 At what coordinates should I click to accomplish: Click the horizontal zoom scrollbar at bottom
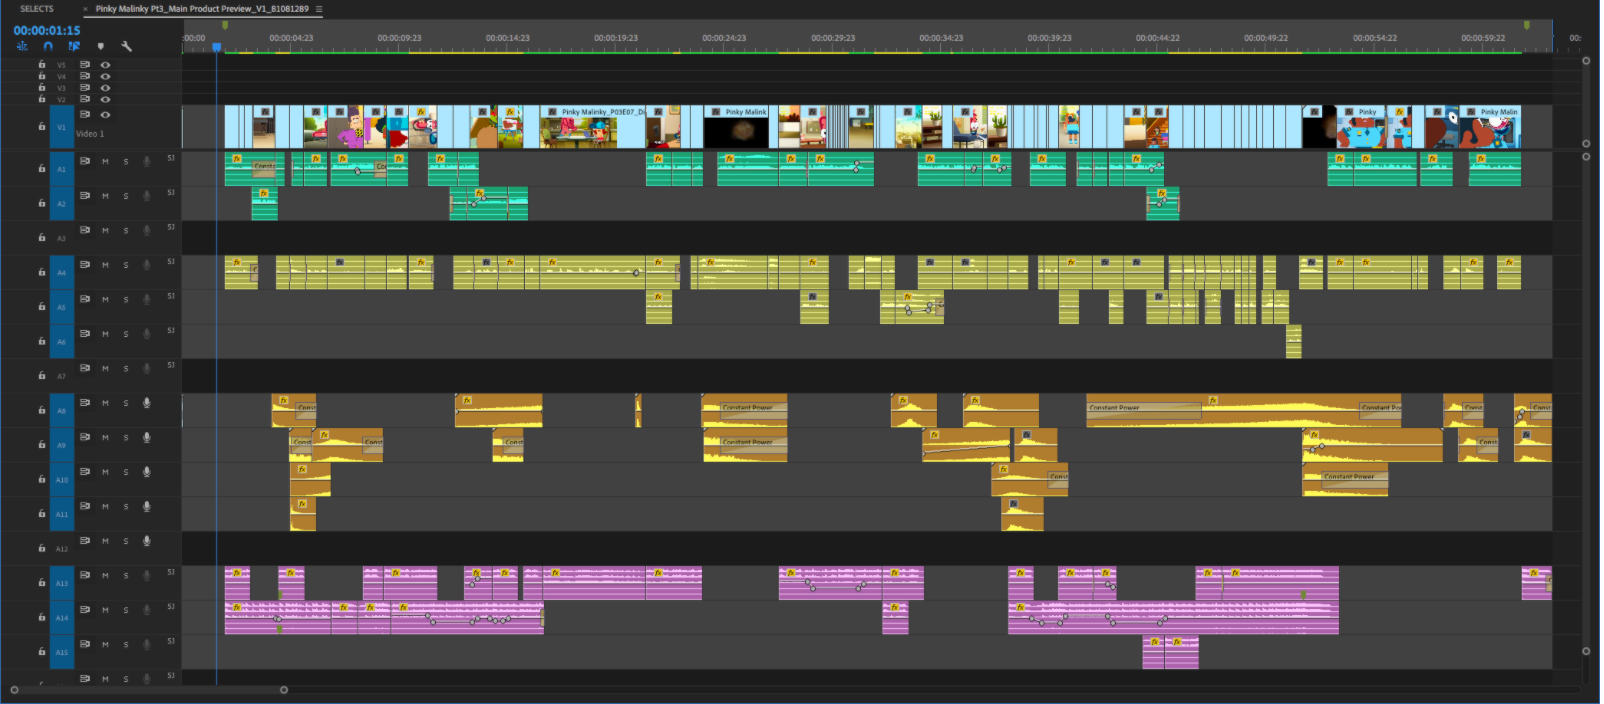(149, 689)
